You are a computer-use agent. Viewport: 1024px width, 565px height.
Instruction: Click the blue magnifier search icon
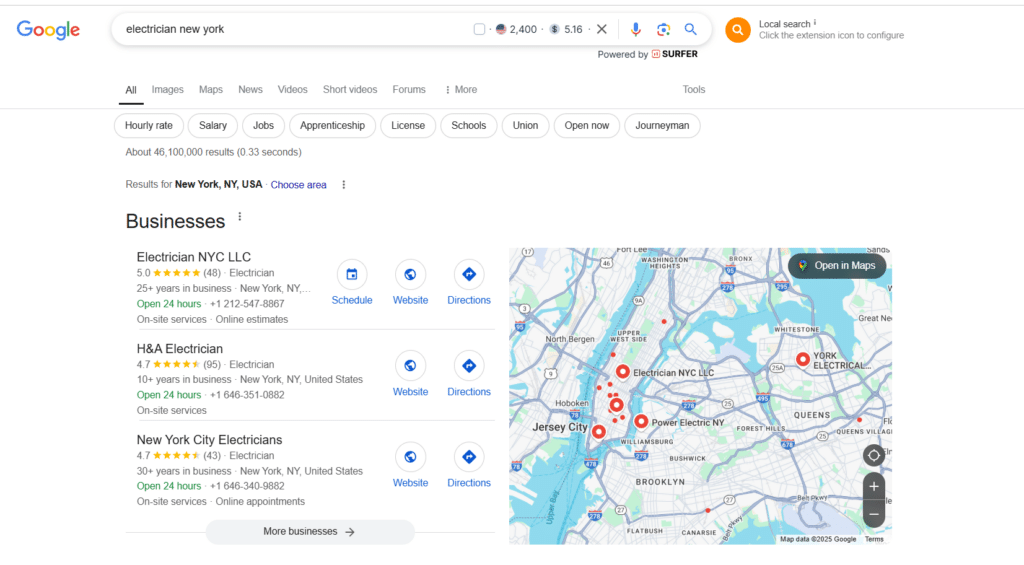[x=690, y=29]
